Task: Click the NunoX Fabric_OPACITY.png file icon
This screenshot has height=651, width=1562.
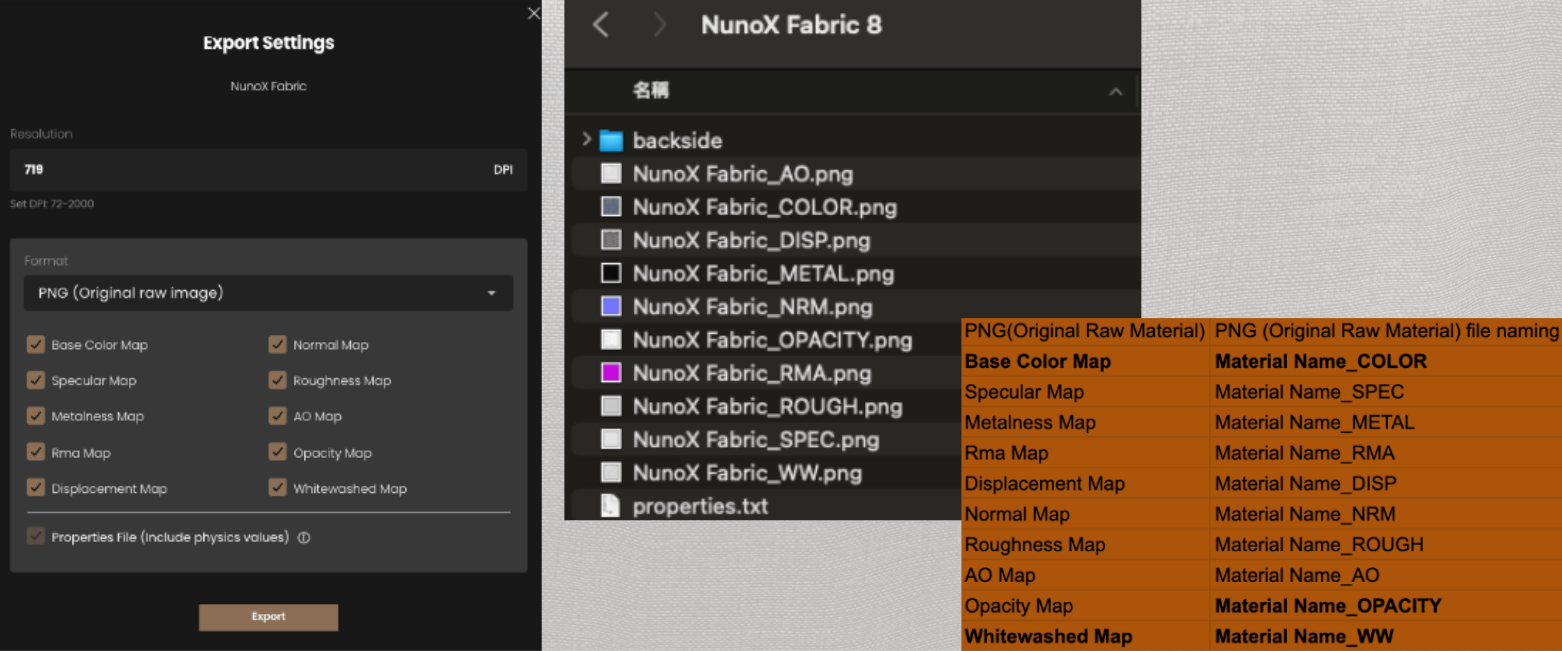Action: pos(611,339)
